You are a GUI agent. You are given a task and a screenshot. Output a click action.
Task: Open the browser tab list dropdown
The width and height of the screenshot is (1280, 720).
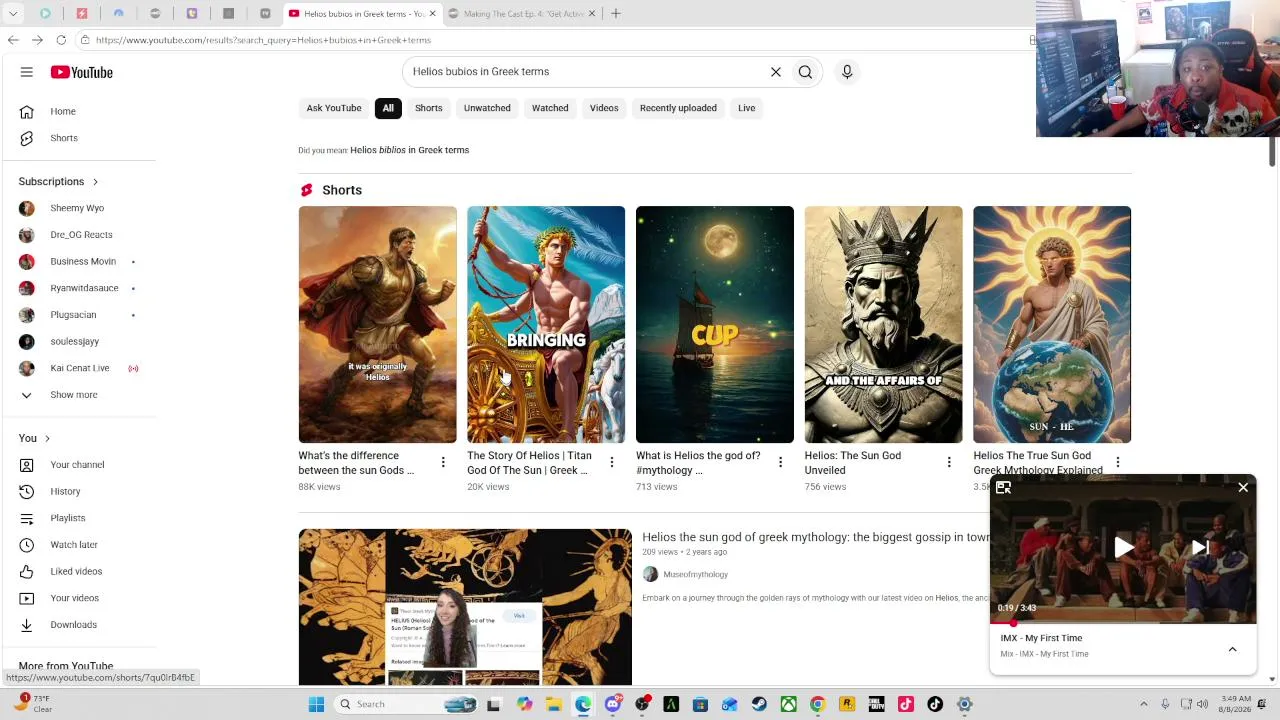(x=13, y=14)
